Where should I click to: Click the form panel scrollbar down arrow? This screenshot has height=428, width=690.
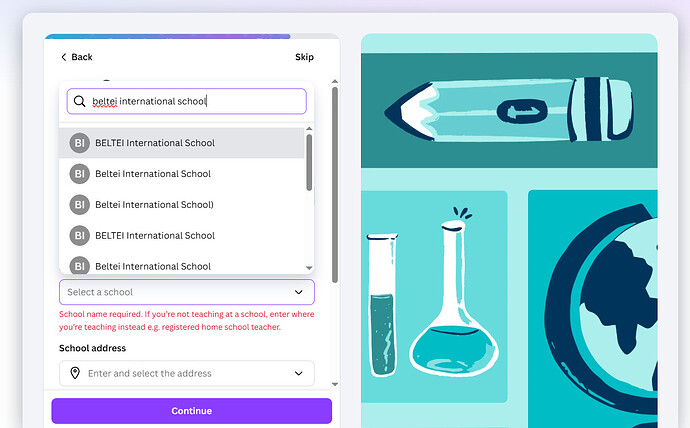[335, 384]
